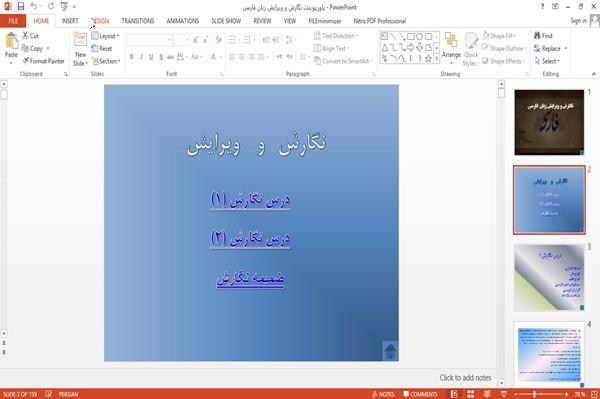600x399 pixels.
Task: Open the Align Text dropdown
Action: tap(331, 48)
